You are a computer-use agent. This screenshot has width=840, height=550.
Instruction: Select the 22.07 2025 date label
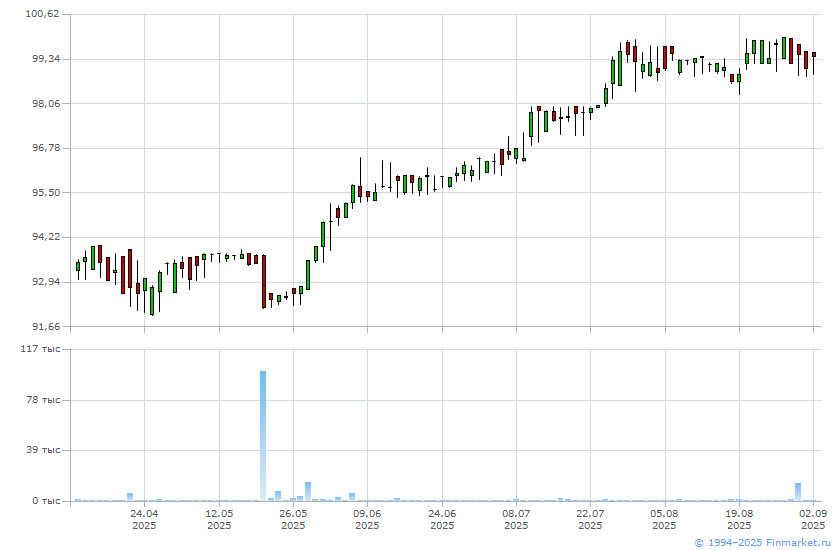click(x=590, y=519)
